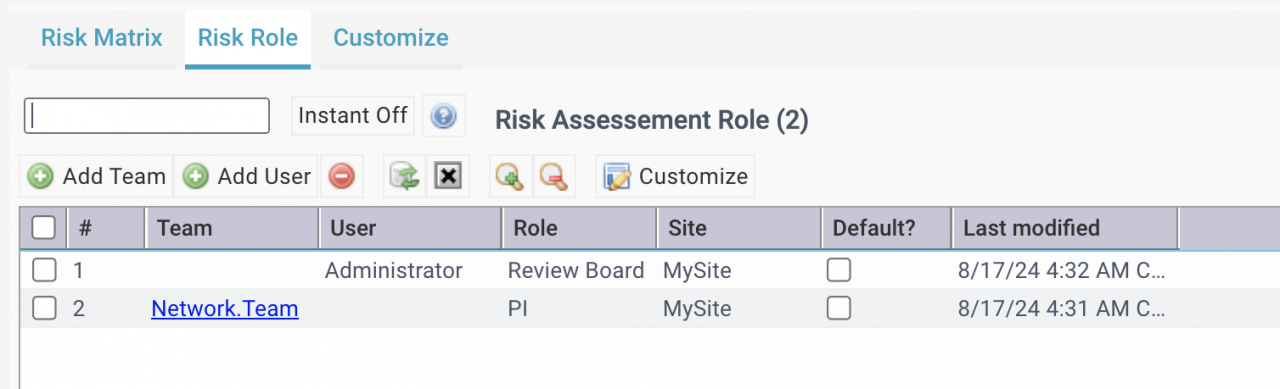Click the zoom out magnifier icon

pos(553,177)
